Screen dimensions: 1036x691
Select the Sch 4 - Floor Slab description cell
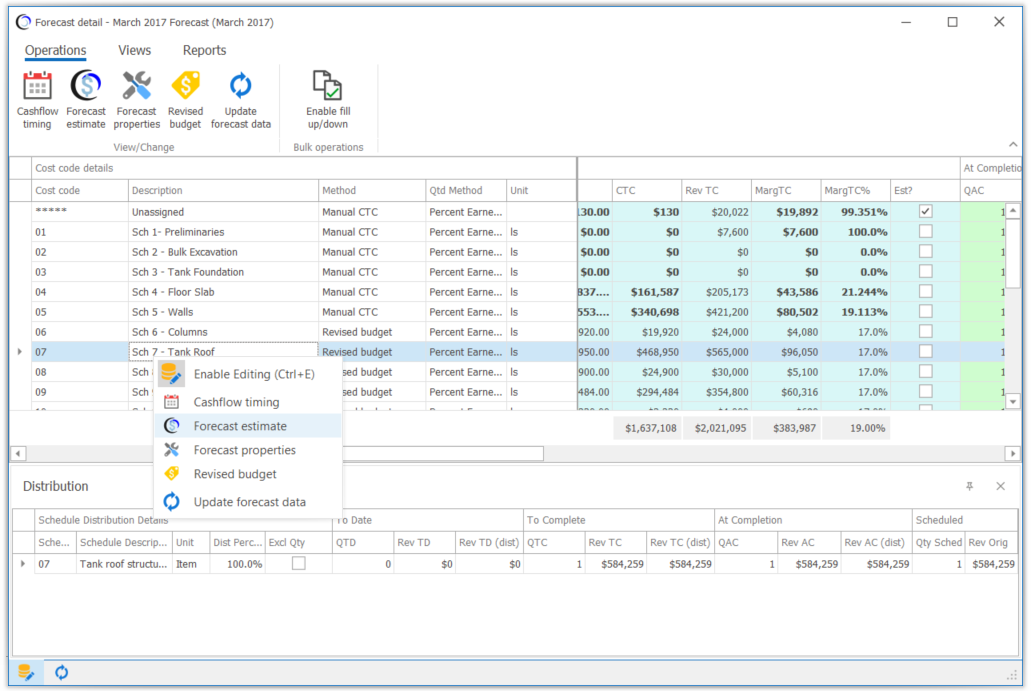pyautogui.click(x=223, y=292)
